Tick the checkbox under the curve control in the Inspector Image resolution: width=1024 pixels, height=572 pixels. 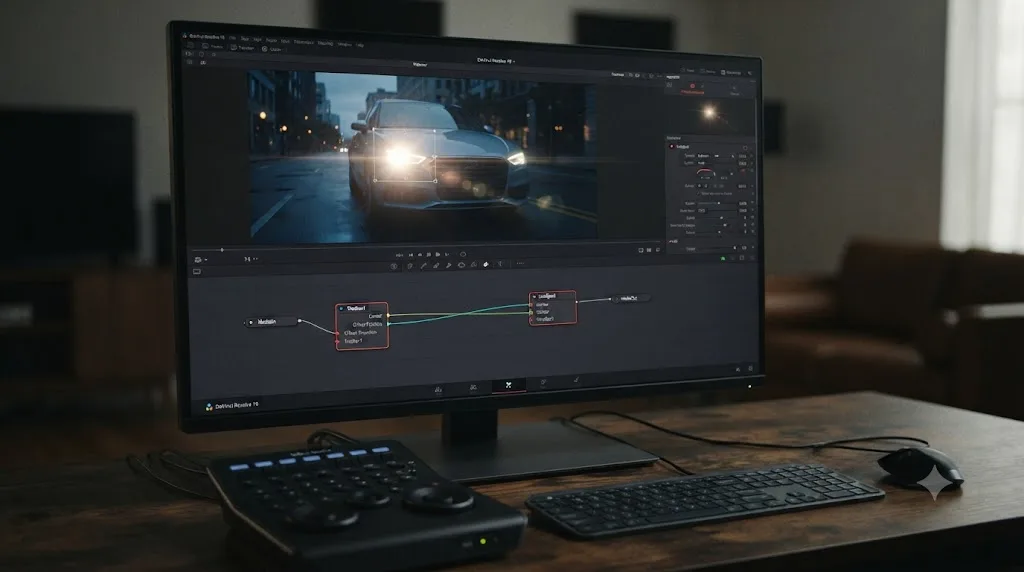pyautogui.click(x=697, y=194)
